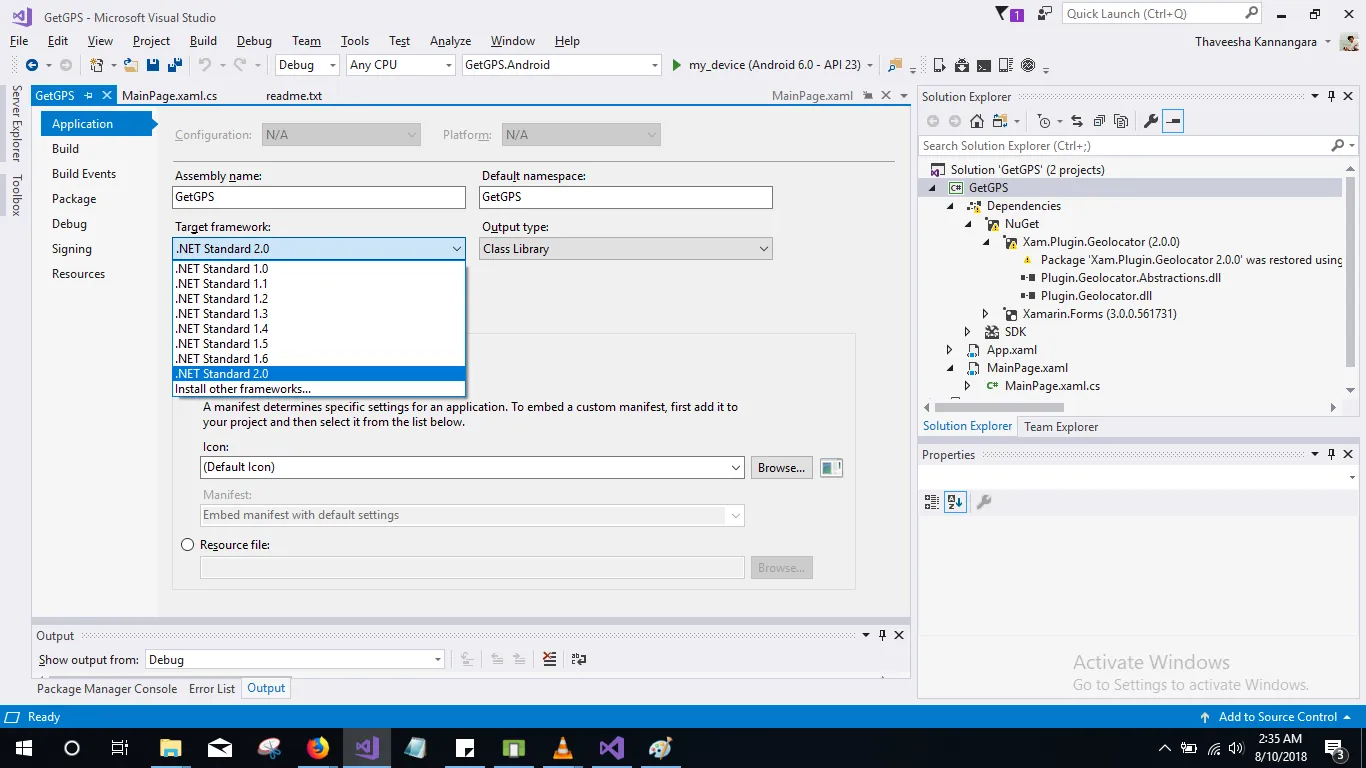
Task: Open VLC media player from the taskbar
Action: coord(563,747)
